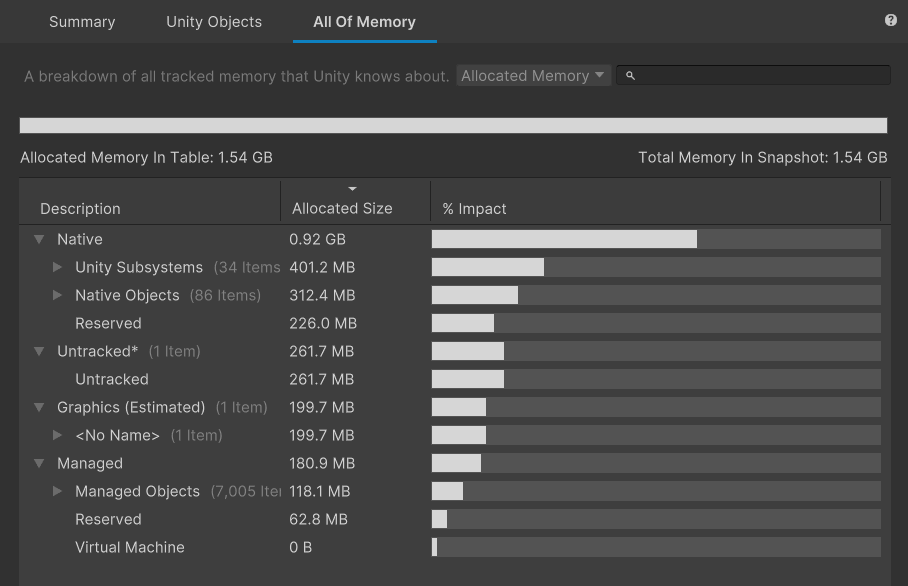Sort by the Description column header
Viewport: 908px width, 586px height.
point(80,208)
